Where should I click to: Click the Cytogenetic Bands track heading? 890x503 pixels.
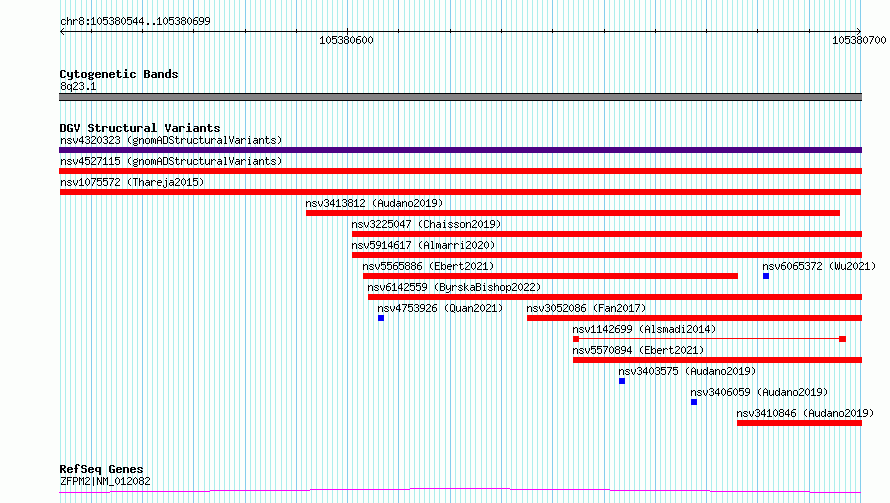(119, 74)
